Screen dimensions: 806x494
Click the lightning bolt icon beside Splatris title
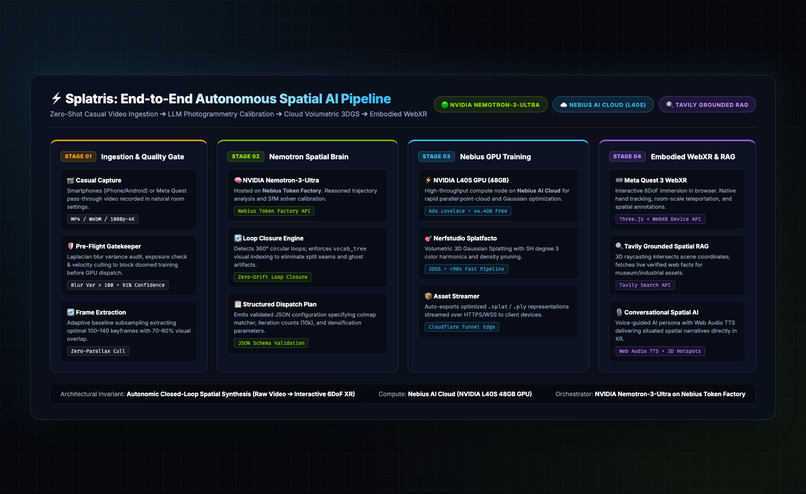click(56, 98)
